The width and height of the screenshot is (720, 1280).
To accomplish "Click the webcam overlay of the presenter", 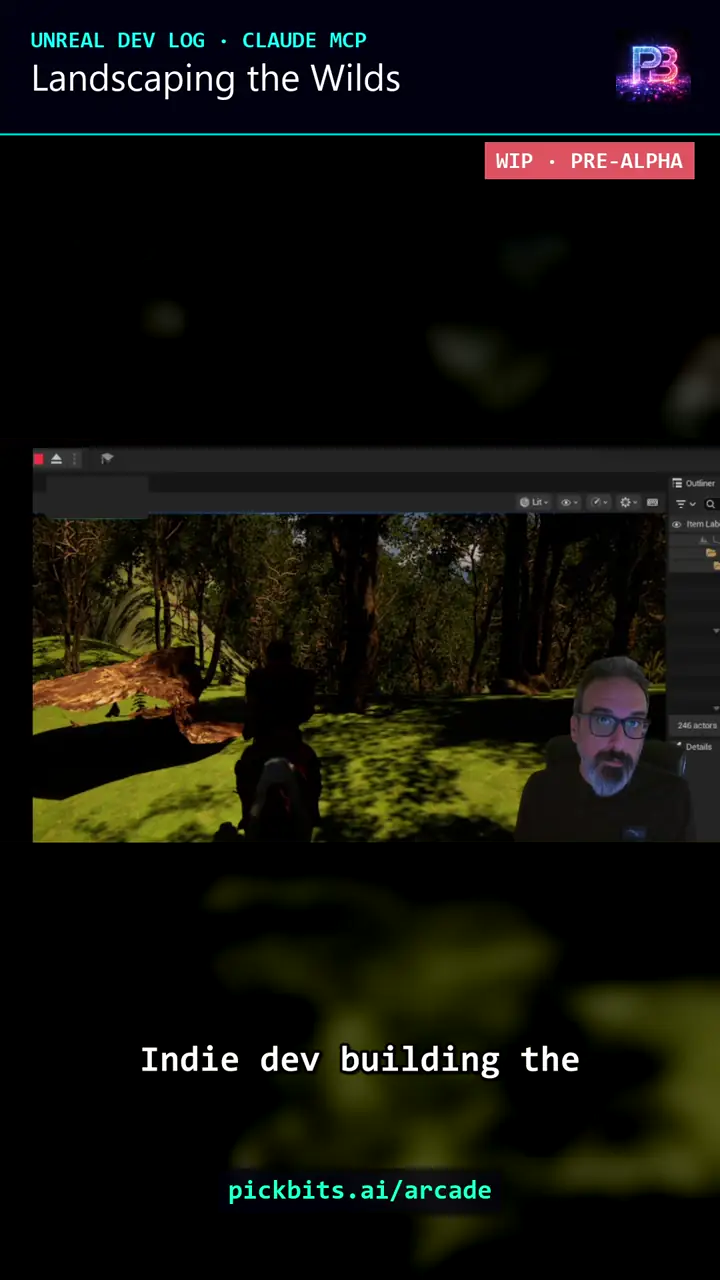I will (605, 750).
